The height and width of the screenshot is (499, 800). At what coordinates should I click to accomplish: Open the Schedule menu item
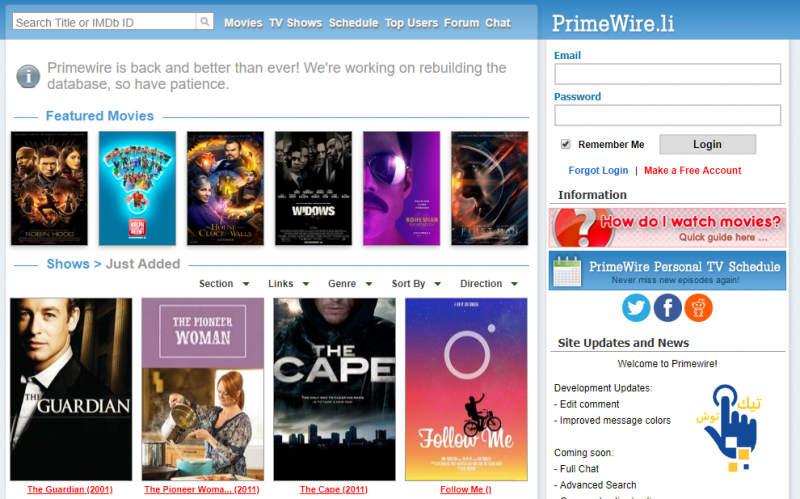(x=354, y=23)
